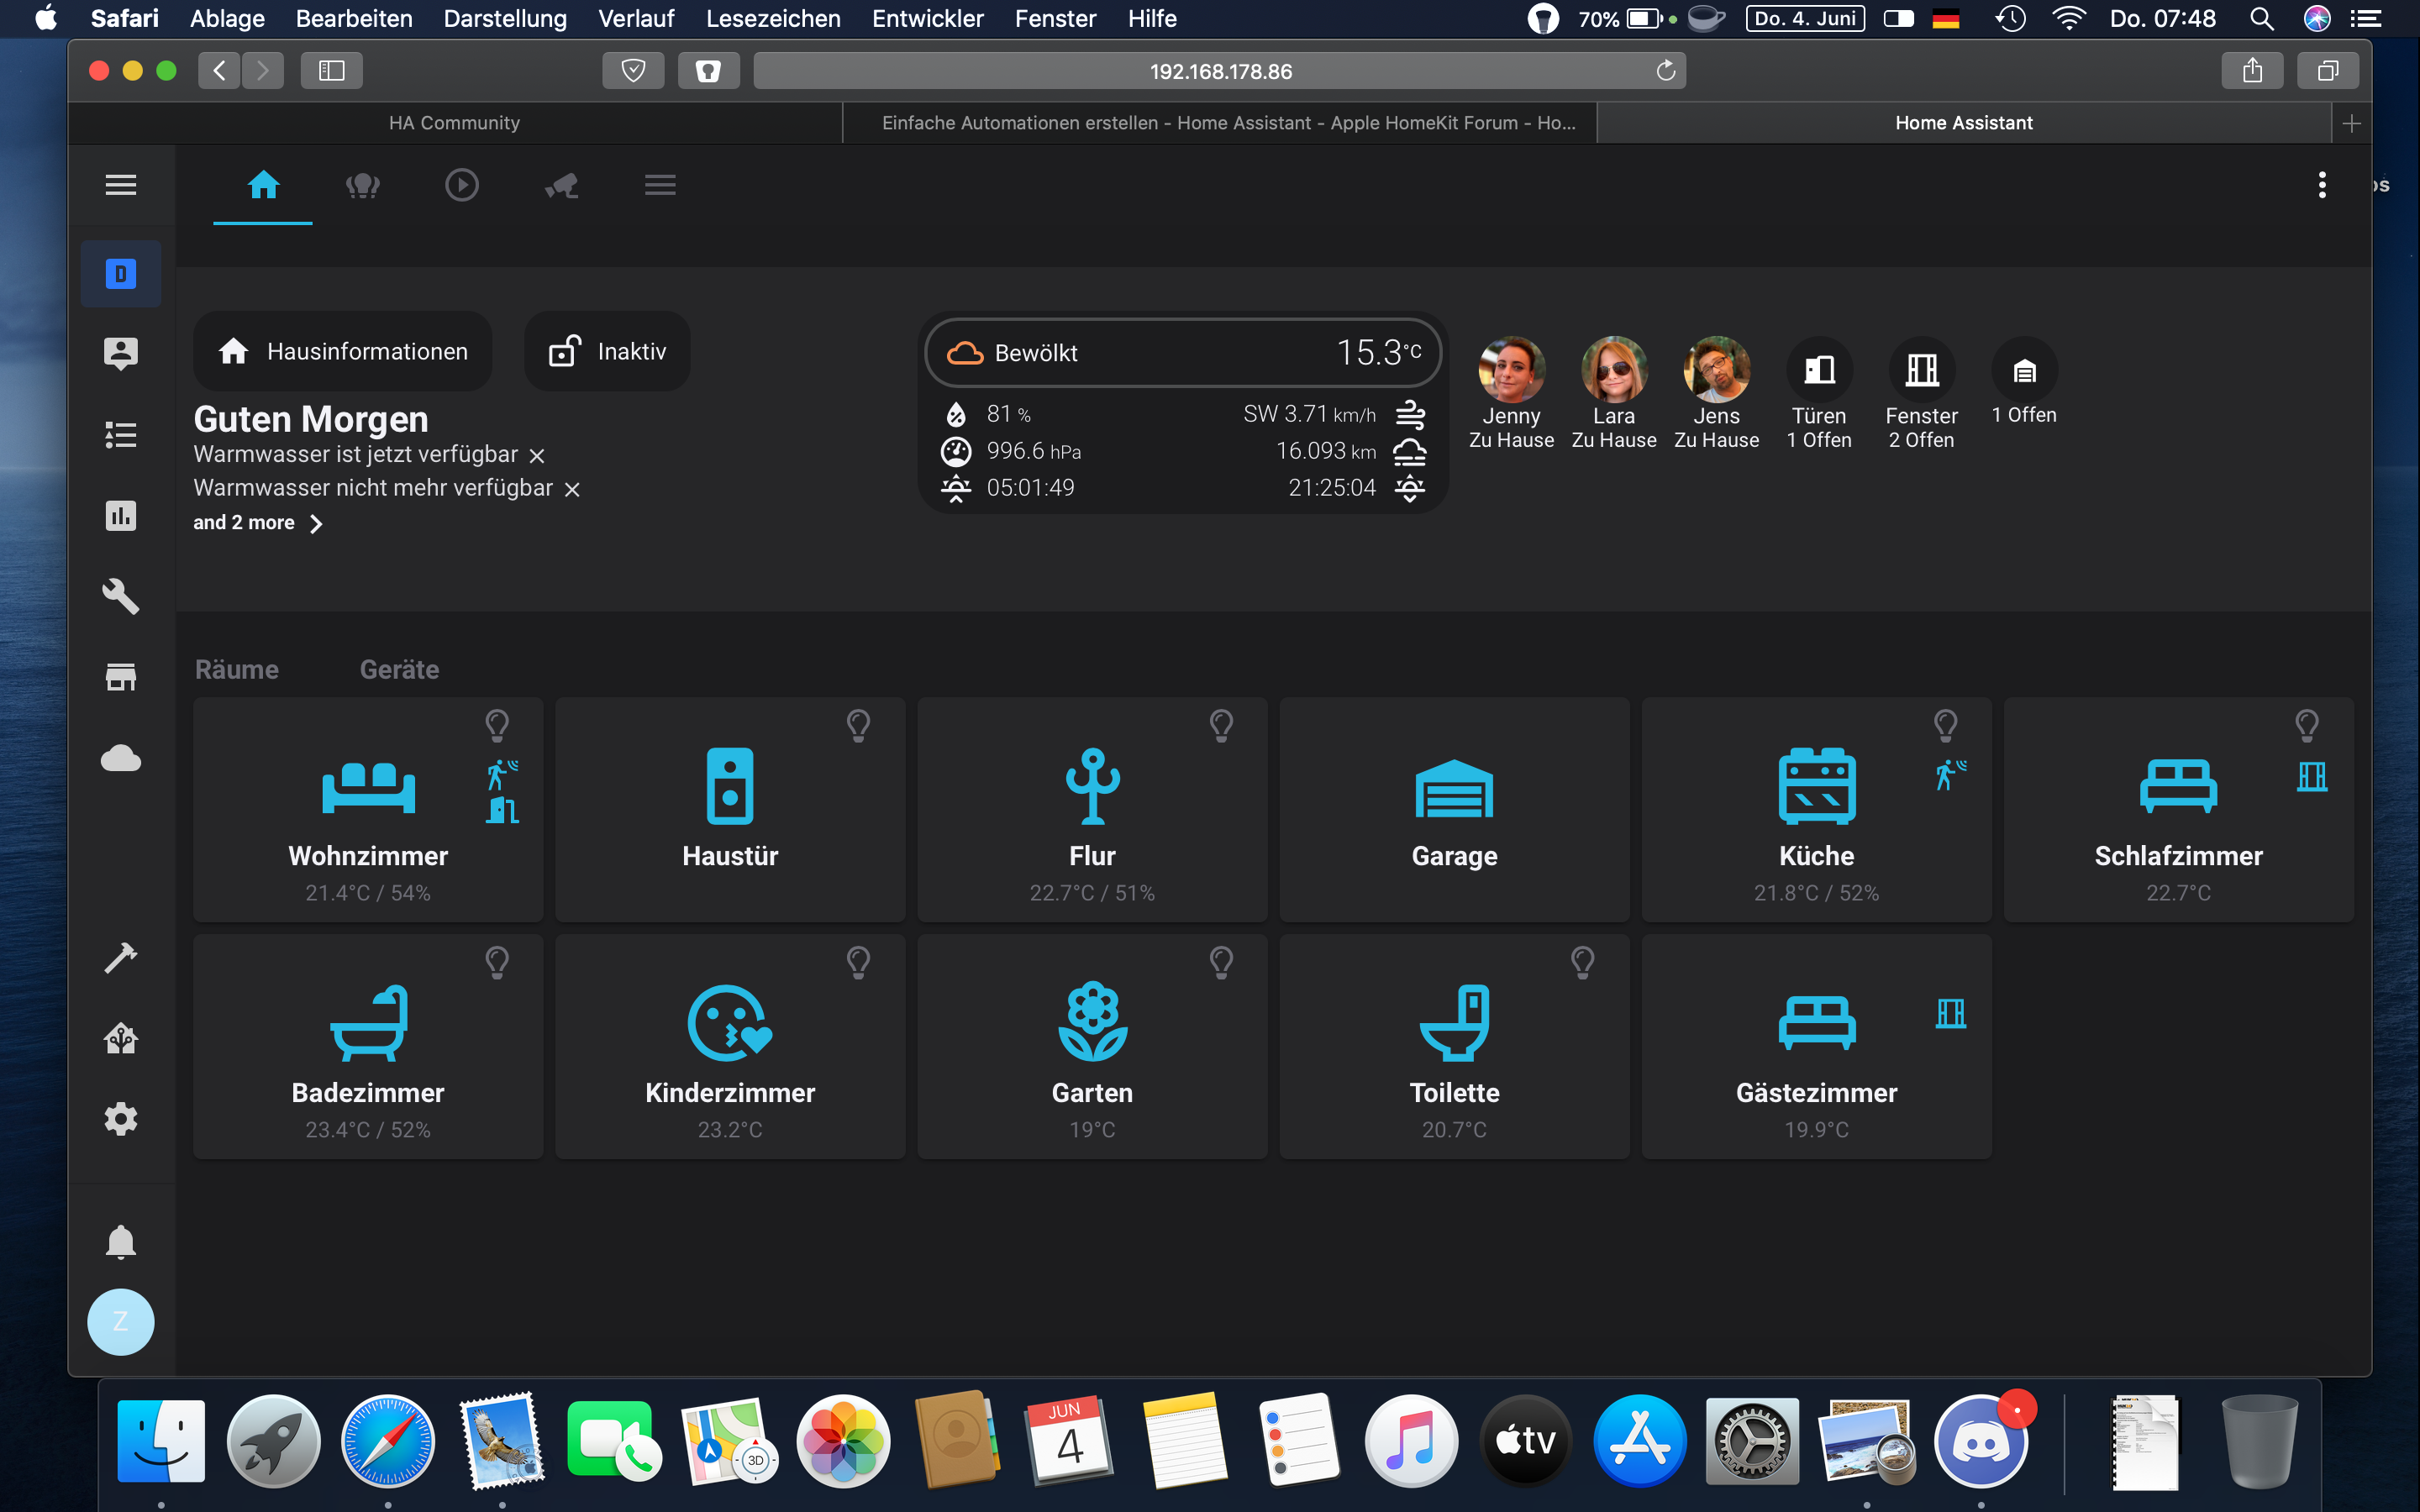Switch to the security camera view tab

pyautogui.click(x=562, y=185)
